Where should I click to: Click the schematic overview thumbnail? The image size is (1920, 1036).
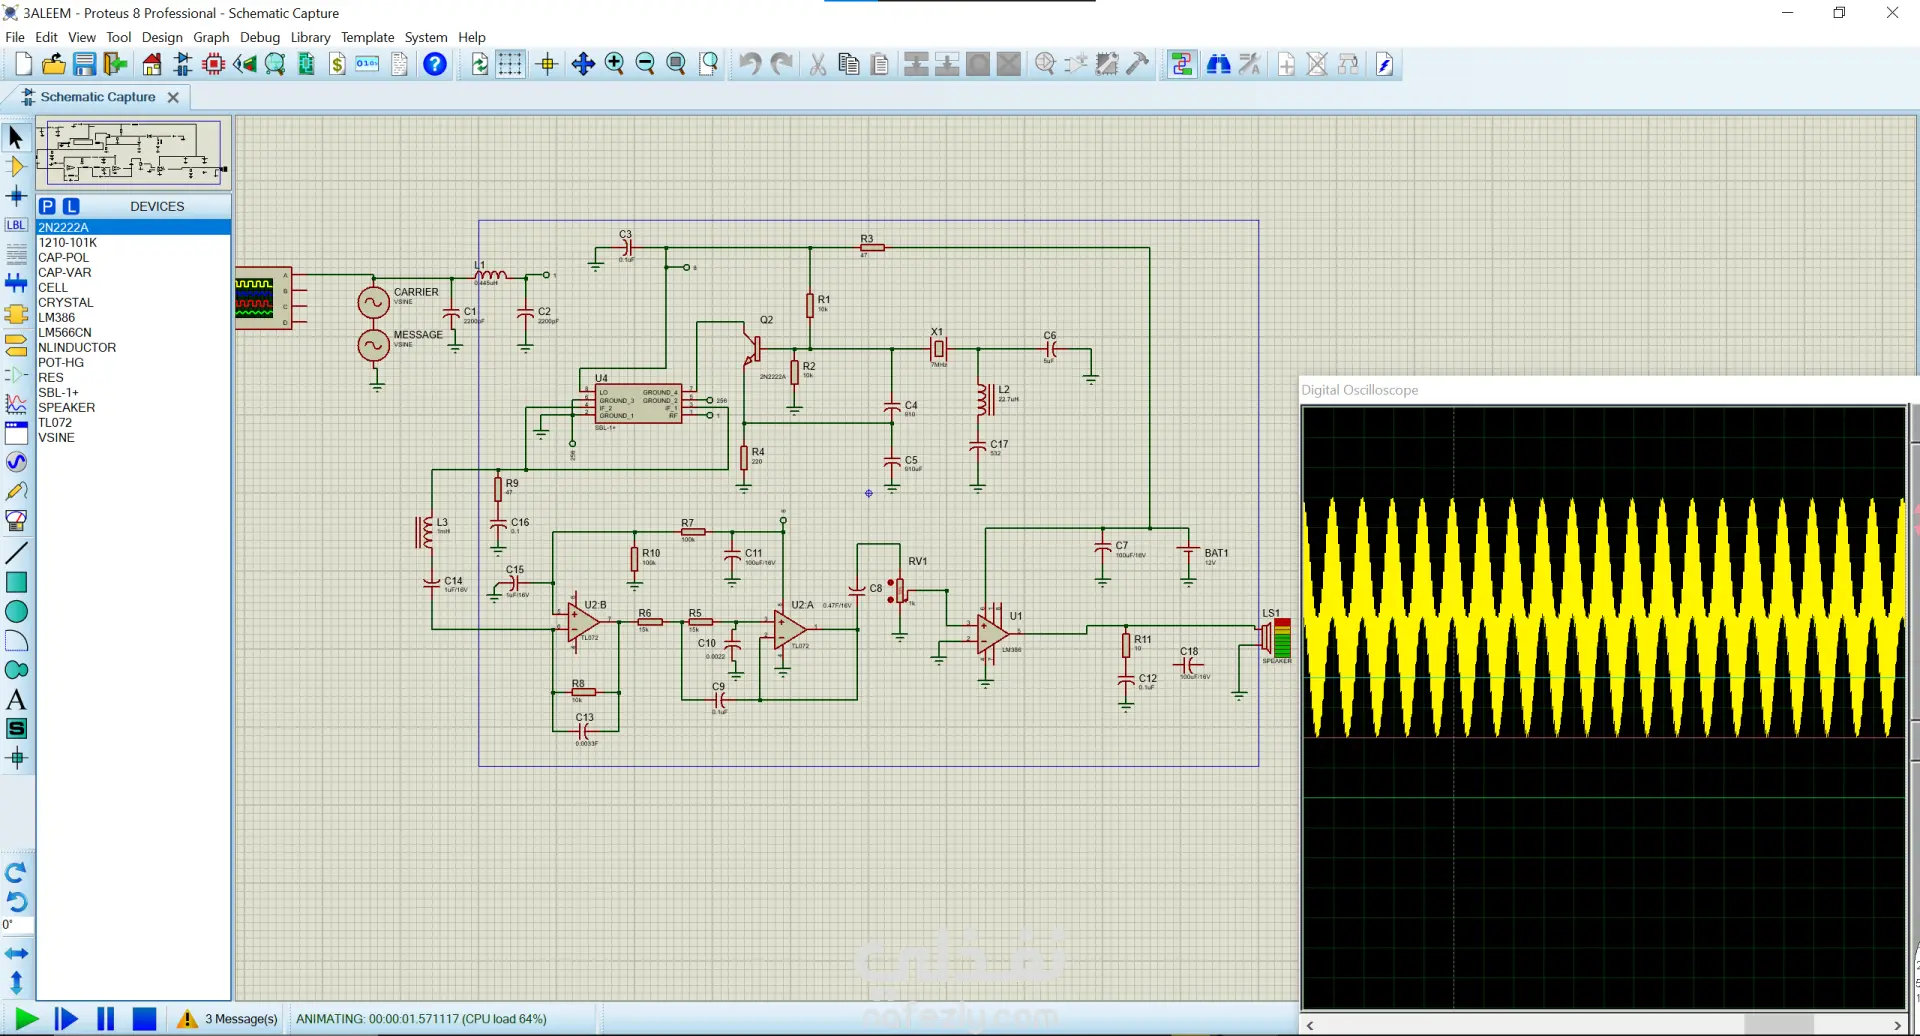click(133, 152)
